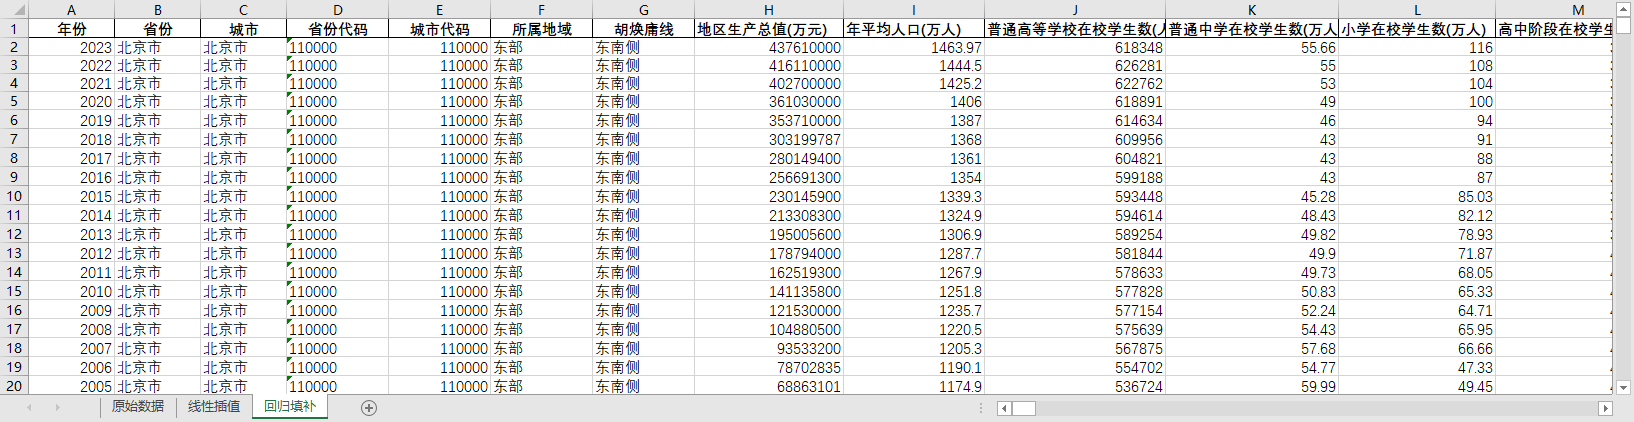Select column F header
Screen dimensions: 1634x422
(x=541, y=9)
